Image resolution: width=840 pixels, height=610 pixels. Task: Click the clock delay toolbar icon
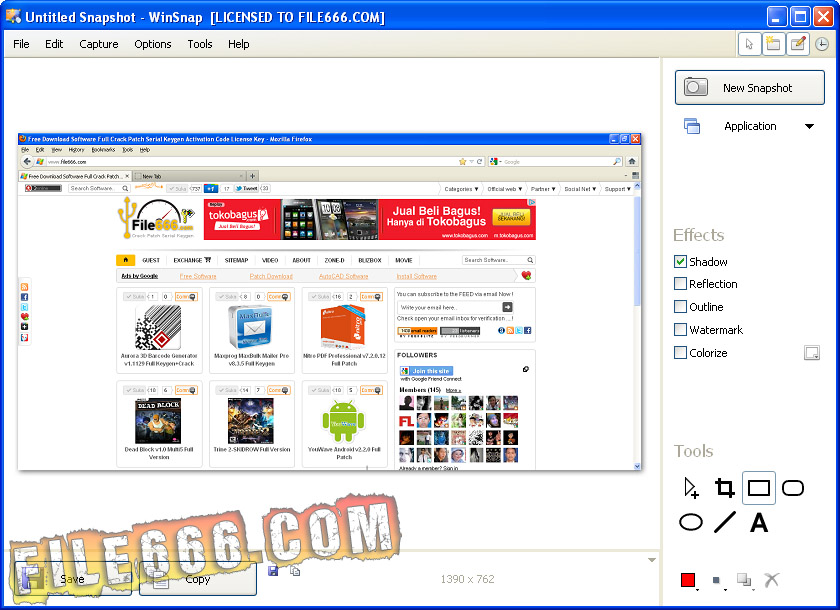pos(822,44)
